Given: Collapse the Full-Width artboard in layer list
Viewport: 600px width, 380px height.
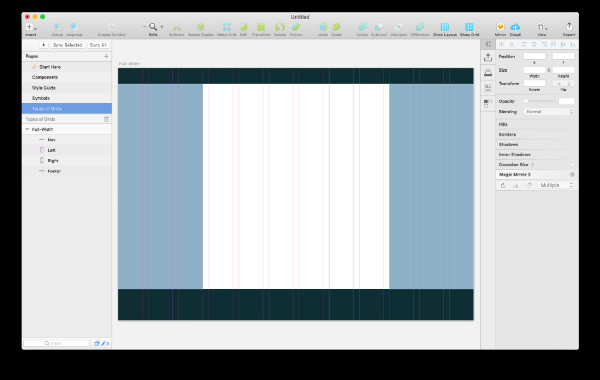Looking at the screenshot, I should point(27,129).
